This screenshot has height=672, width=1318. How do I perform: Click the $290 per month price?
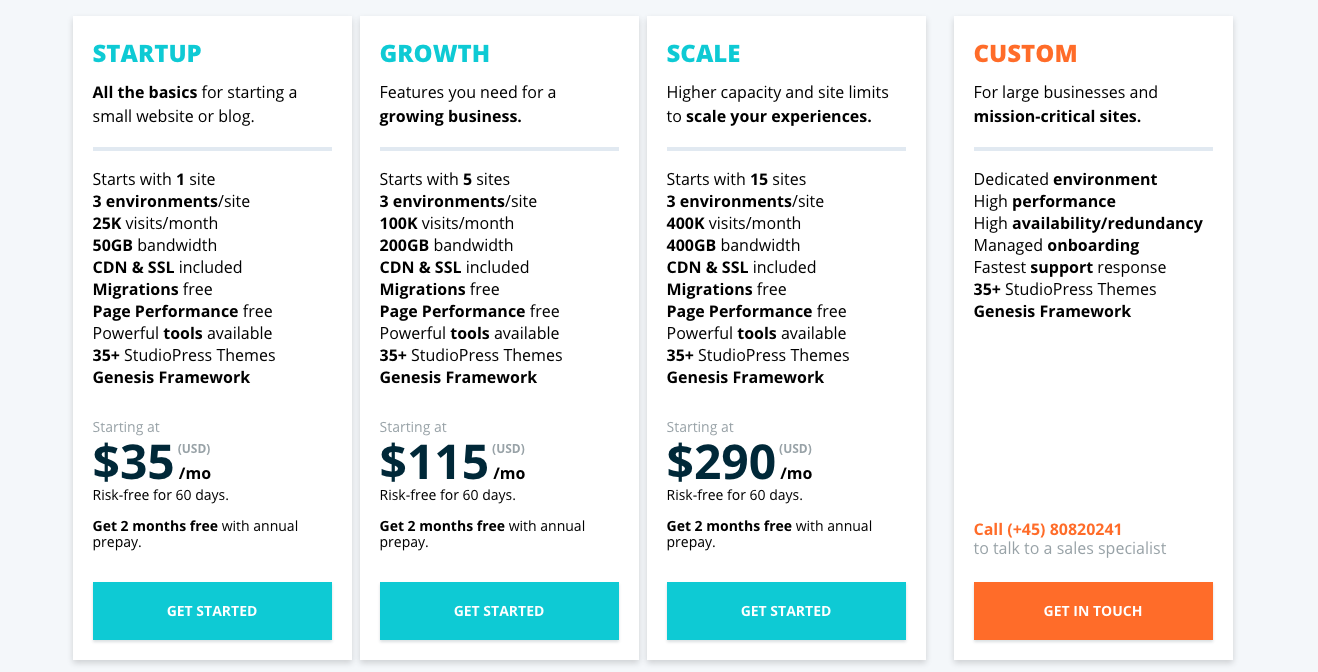point(740,462)
